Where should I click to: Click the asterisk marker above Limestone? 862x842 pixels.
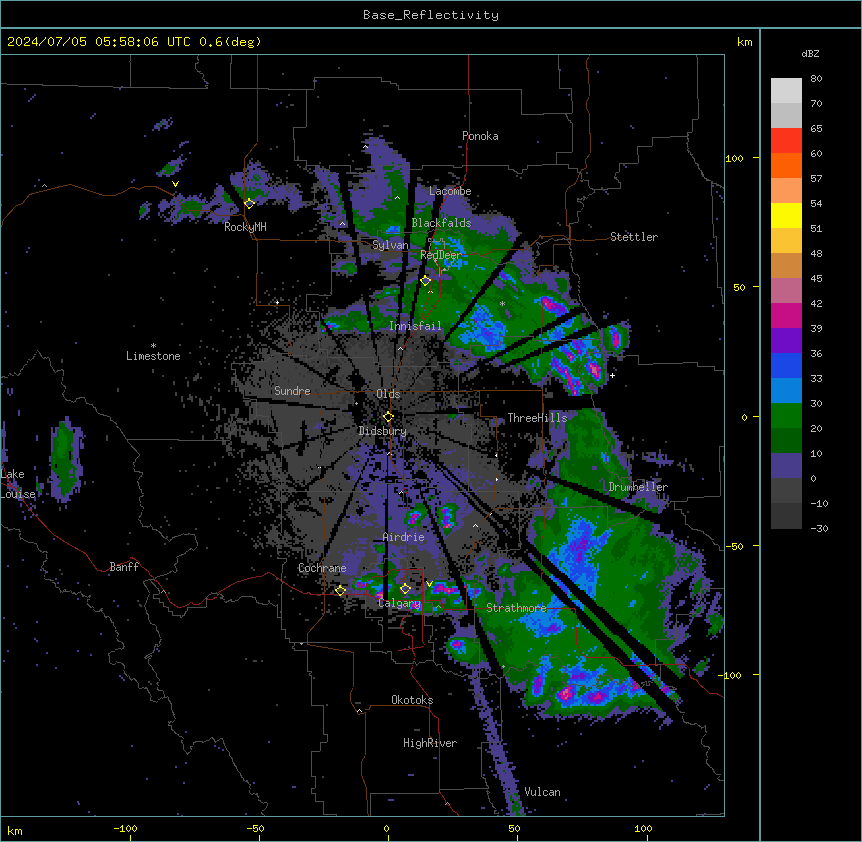point(153,346)
